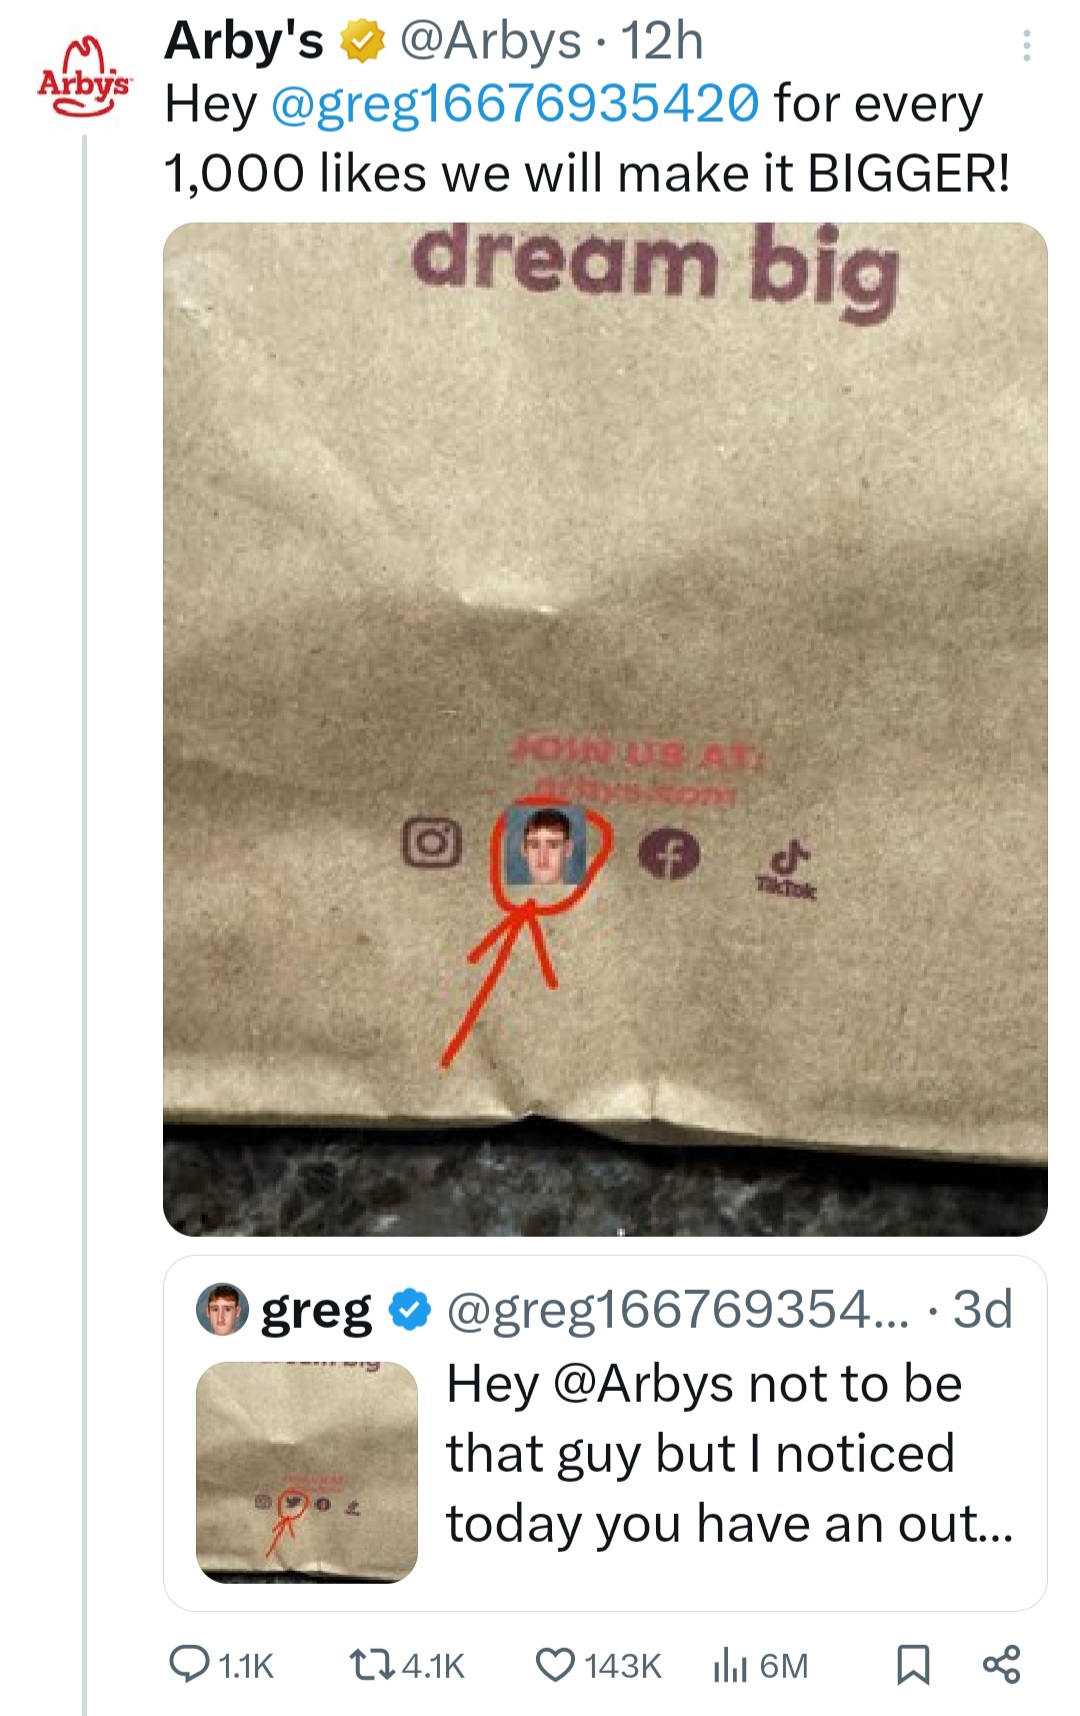Open the Arby's profile logo avatar
Image resolution: width=1080 pixels, height=1716 pixels.
(x=84, y=82)
